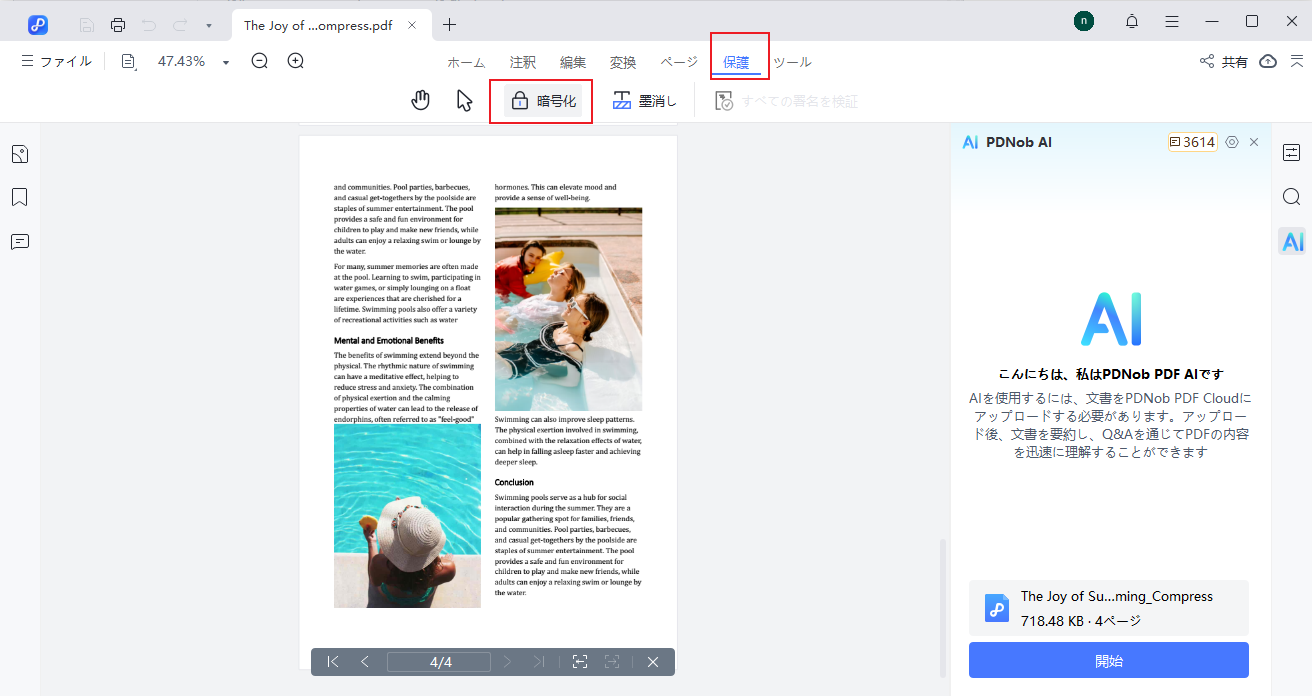
Task: Click the 暗号化 encrypt button
Action: (x=543, y=101)
